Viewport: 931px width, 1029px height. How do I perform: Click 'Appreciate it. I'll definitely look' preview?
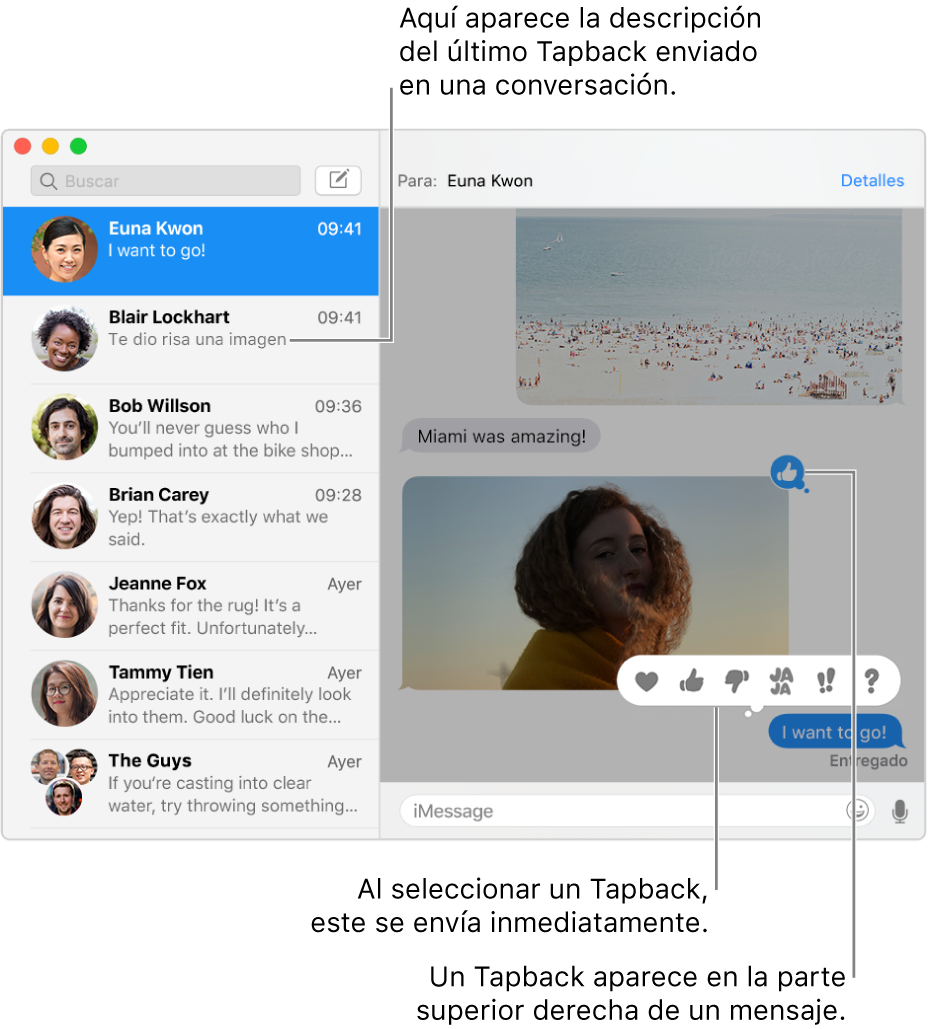click(230, 694)
